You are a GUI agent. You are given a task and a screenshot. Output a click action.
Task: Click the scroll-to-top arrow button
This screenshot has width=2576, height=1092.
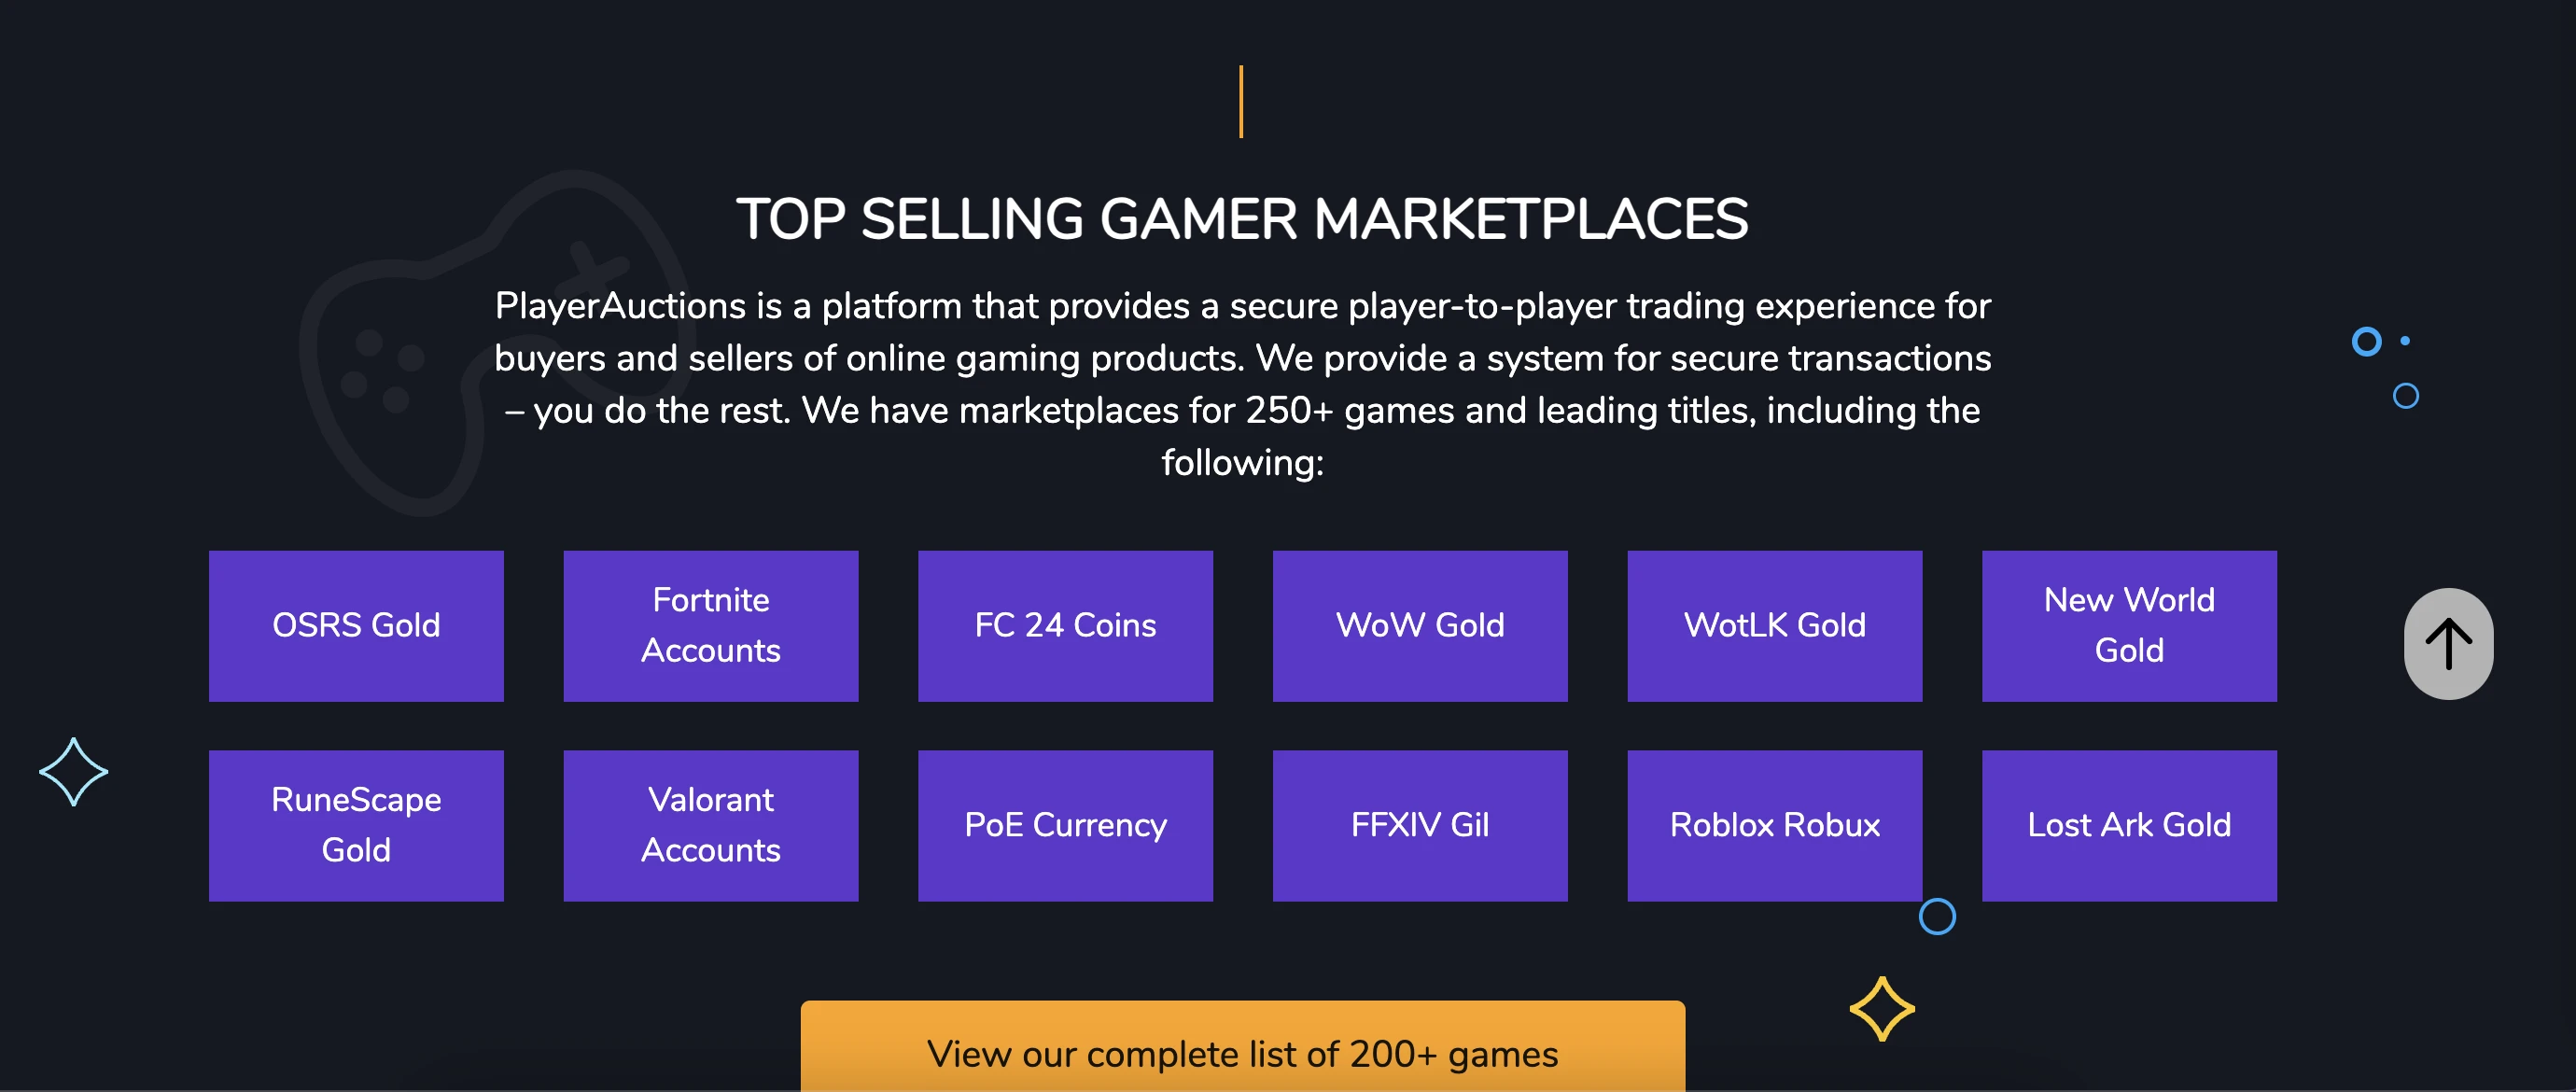click(x=2448, y=643)
